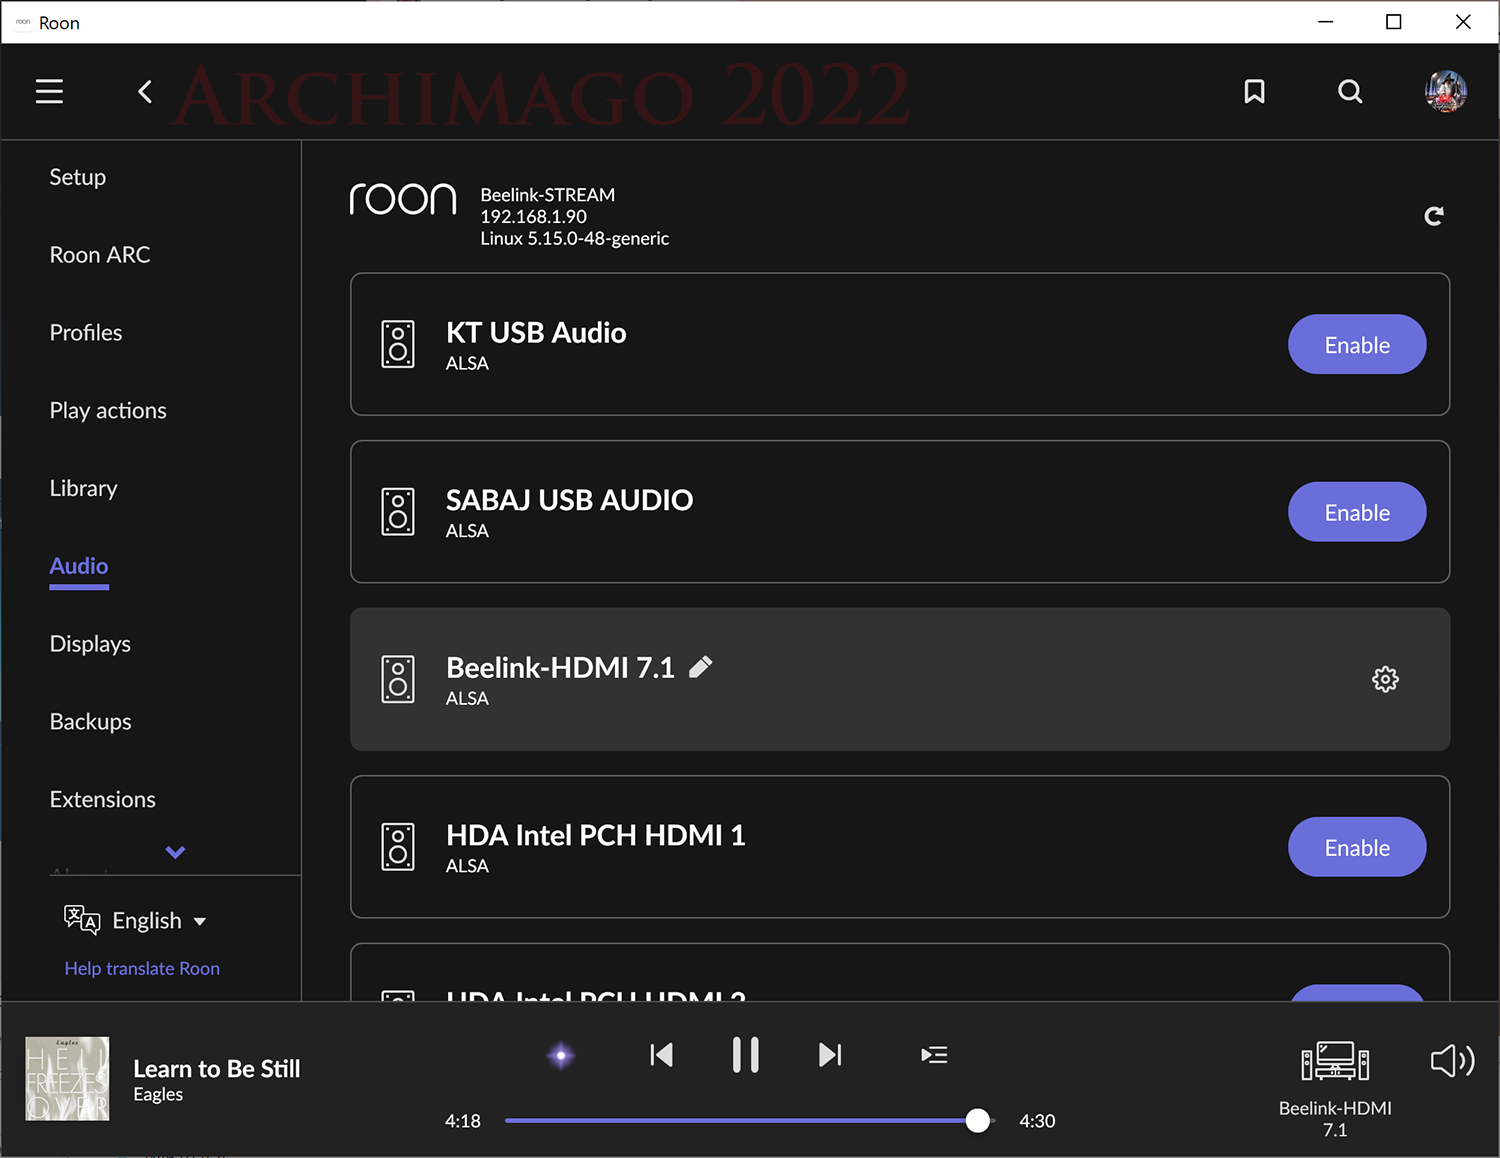Open Beelink-HDMI 7.1 device settings gear

(x=1385, y=679)
